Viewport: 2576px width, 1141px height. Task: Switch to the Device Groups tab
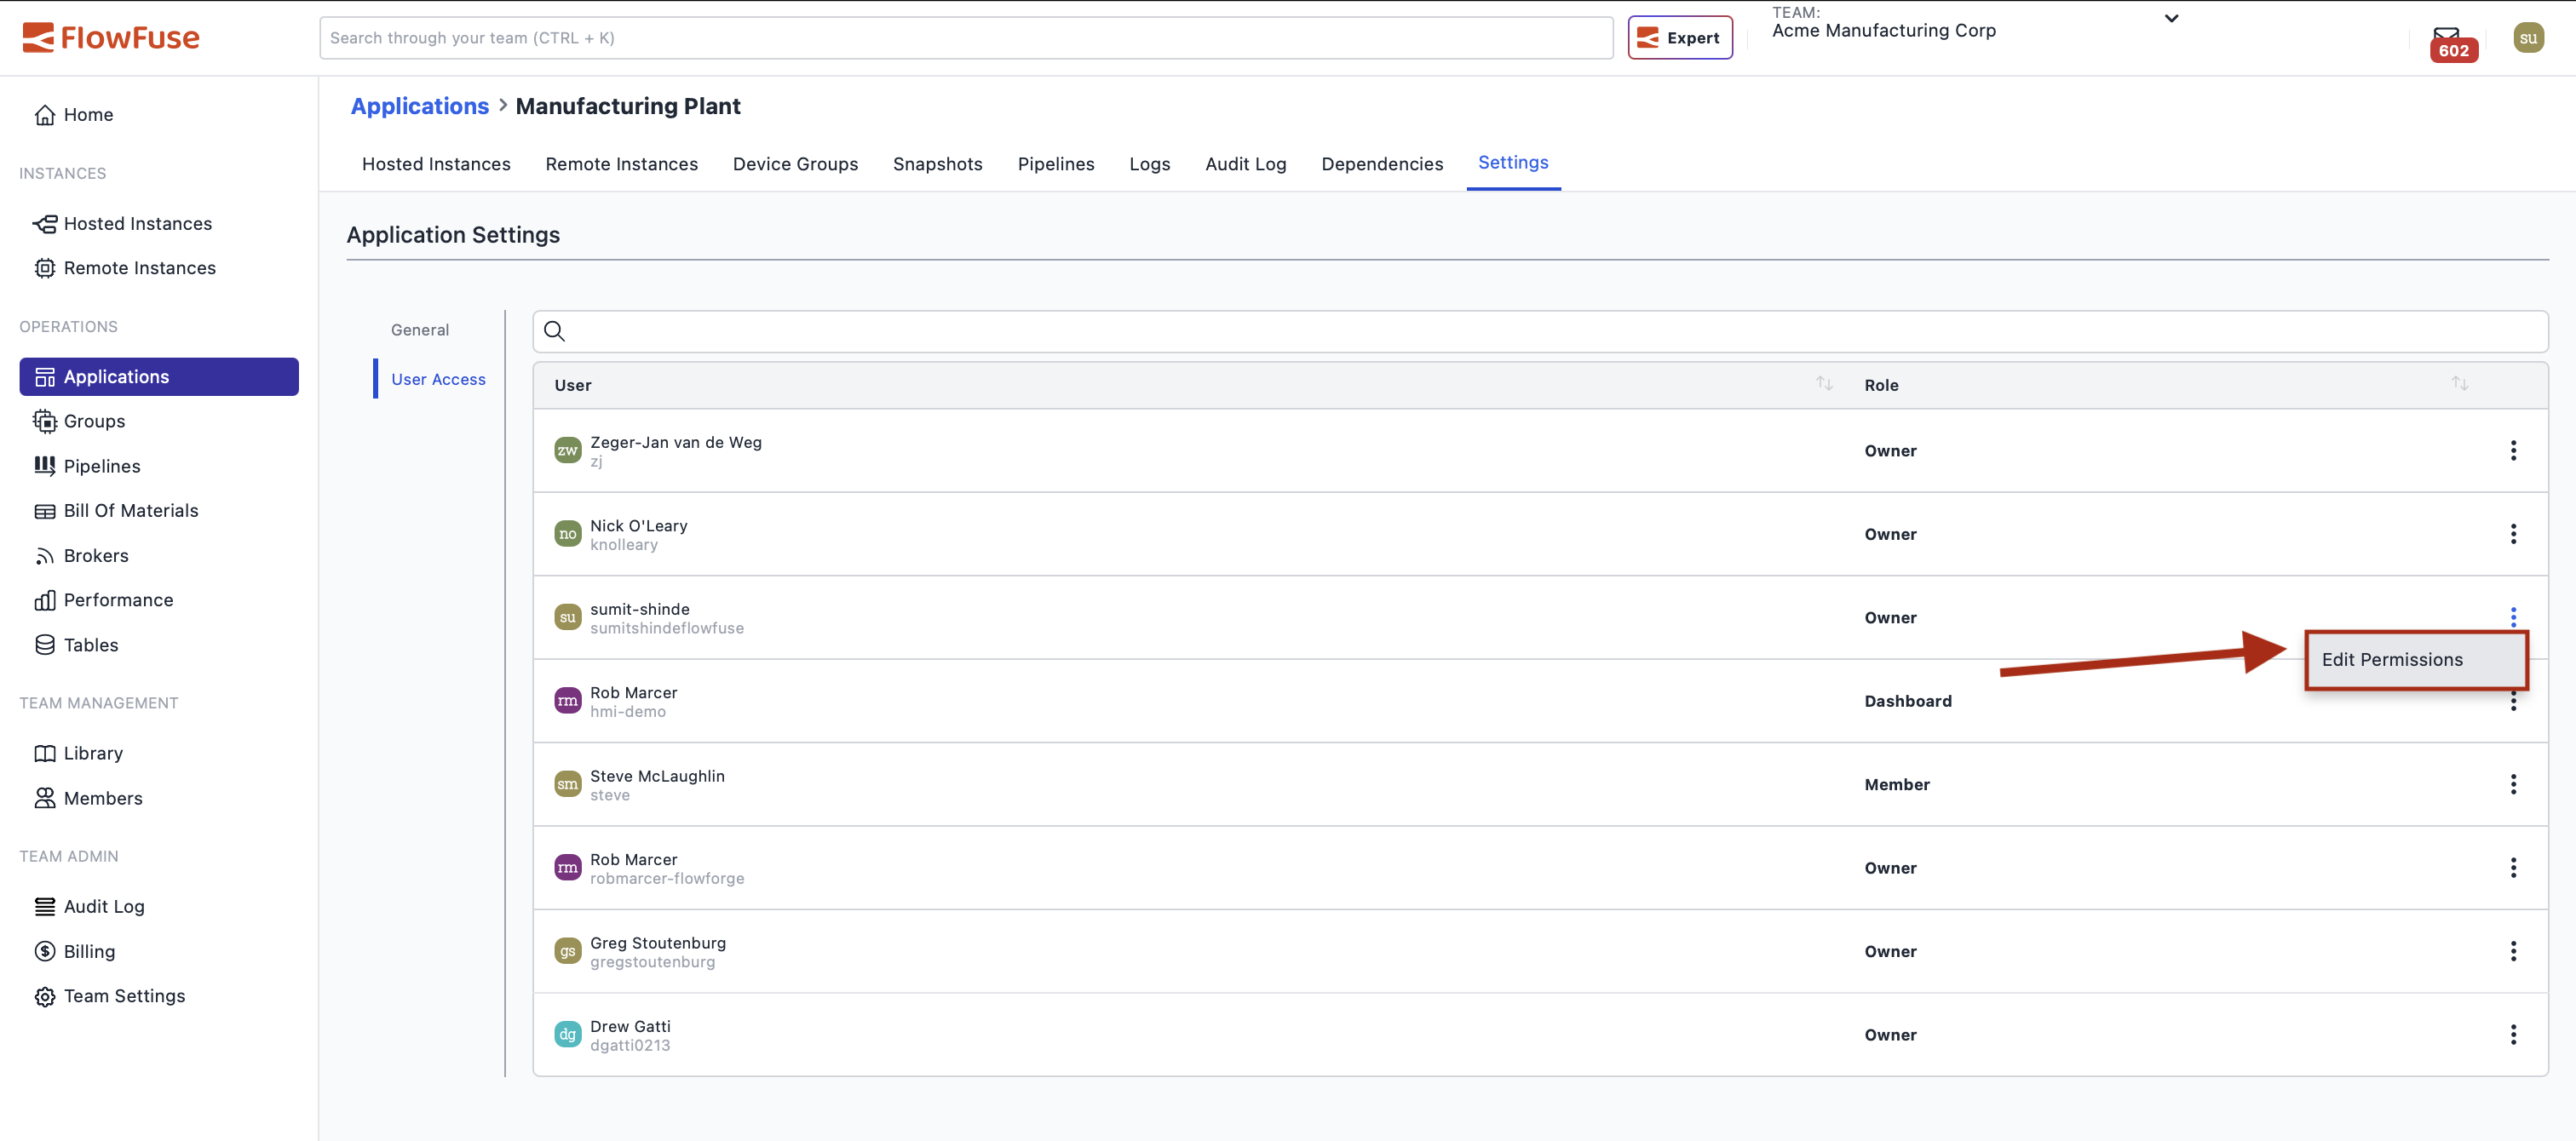[x=795, y=164]
